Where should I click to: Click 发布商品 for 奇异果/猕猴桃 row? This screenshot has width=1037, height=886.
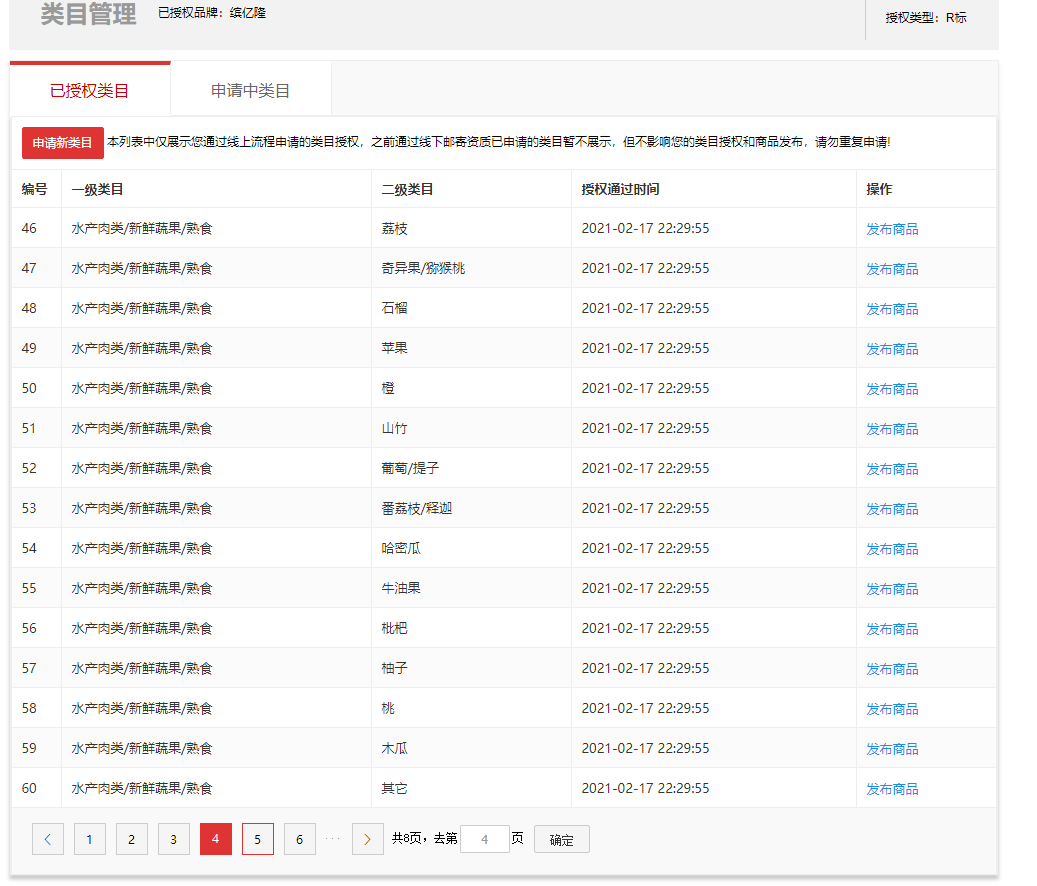[892, 269]
